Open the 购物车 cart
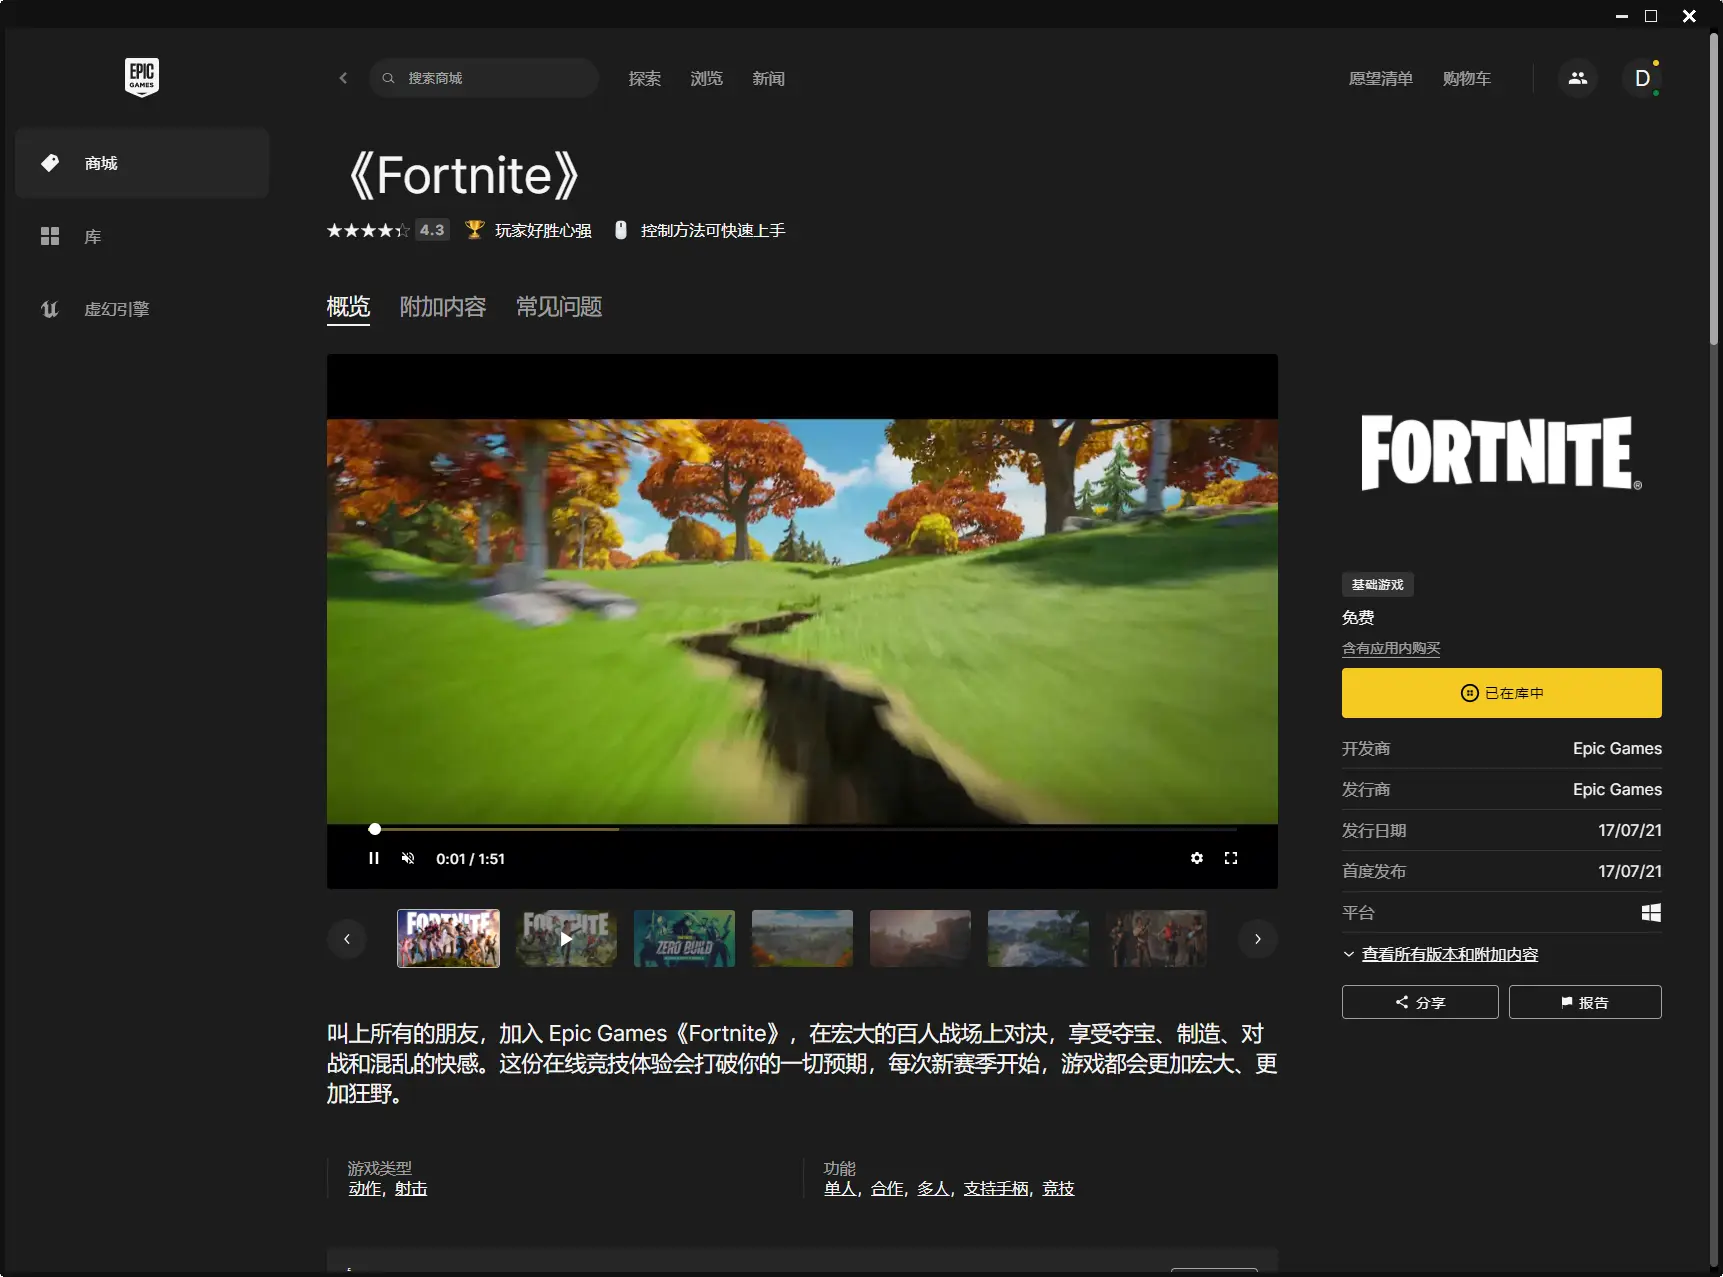1723x1277 pixels. point(1466,78)
